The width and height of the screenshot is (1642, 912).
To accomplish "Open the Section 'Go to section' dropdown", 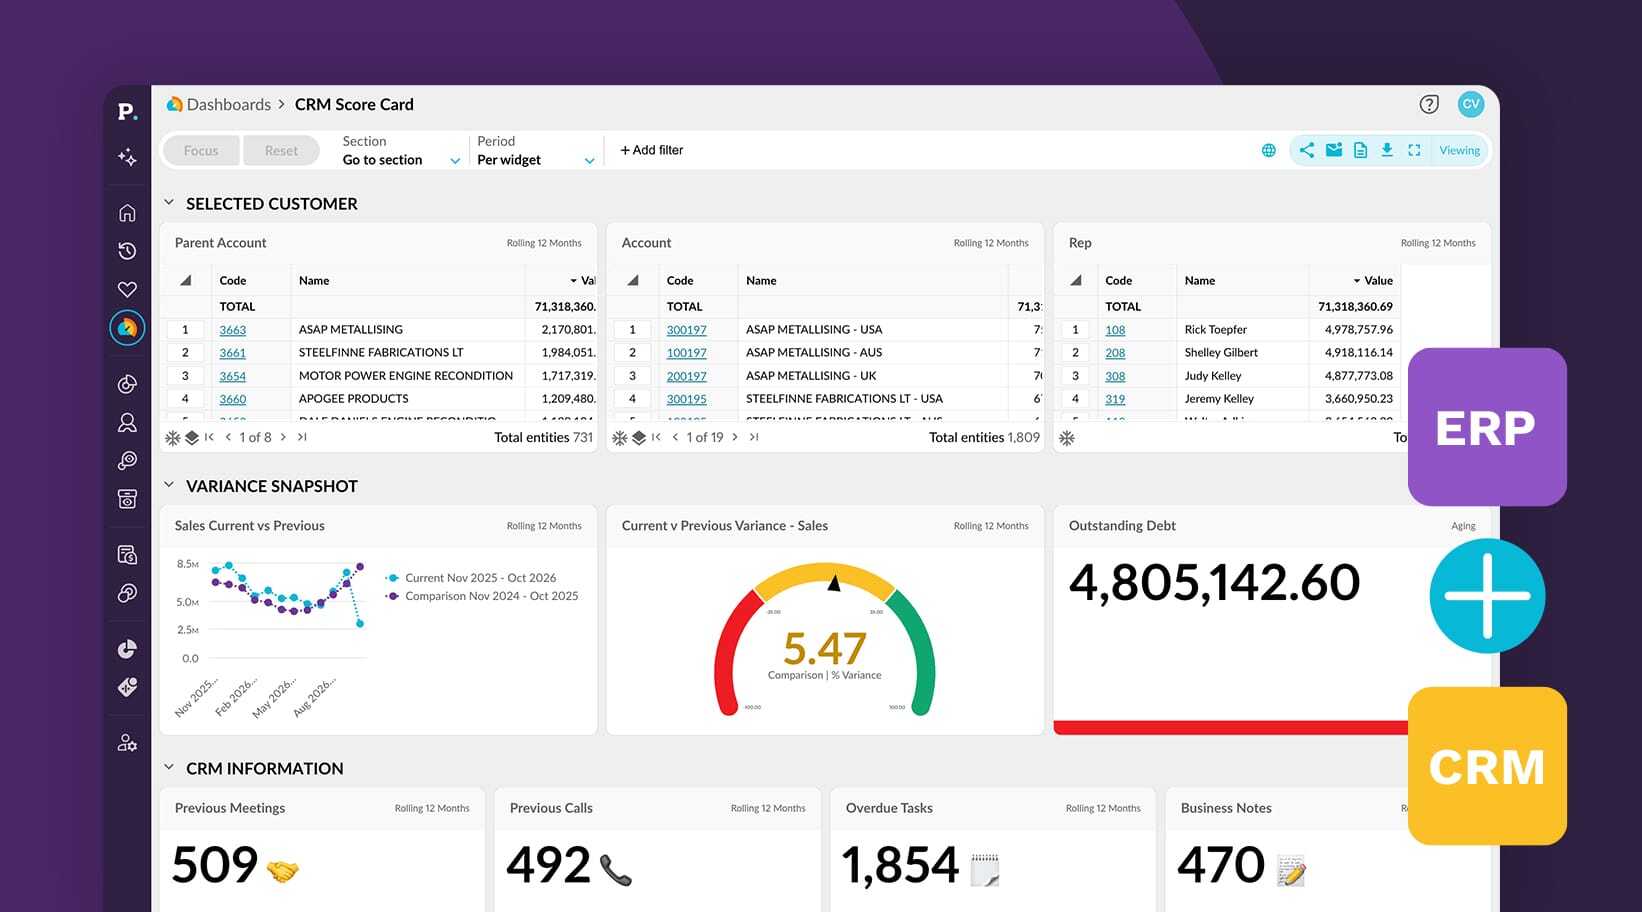I will [x=401, y=151].
